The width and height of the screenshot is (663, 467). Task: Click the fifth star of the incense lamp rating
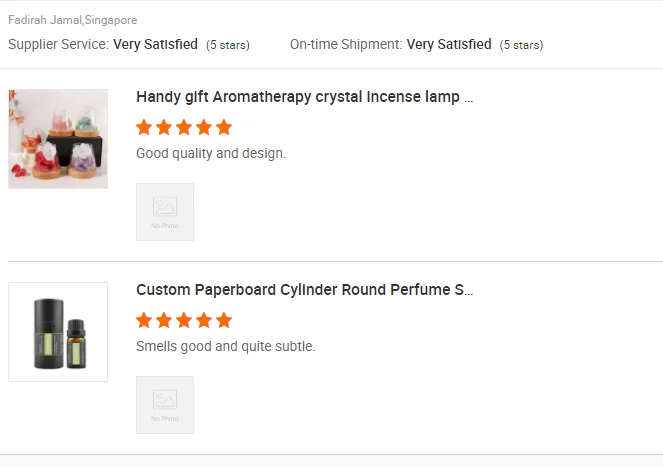tap(224, 127)
